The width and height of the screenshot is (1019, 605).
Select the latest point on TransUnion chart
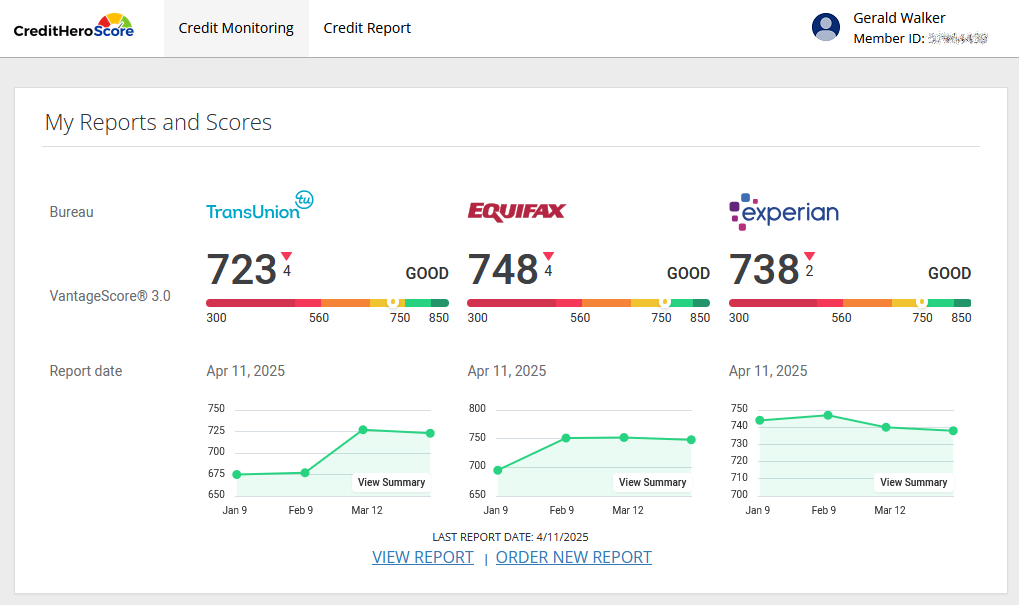click(430, 433)
